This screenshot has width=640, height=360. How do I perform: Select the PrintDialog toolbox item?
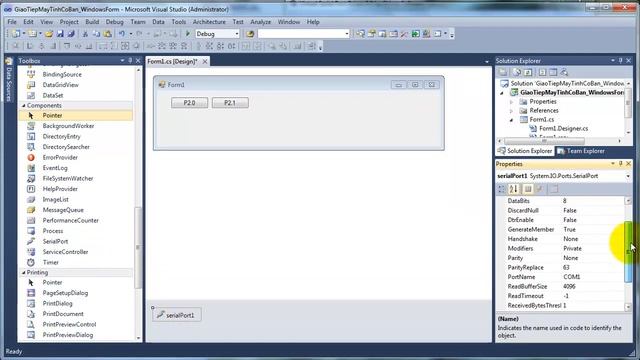(x=57, y=303)
